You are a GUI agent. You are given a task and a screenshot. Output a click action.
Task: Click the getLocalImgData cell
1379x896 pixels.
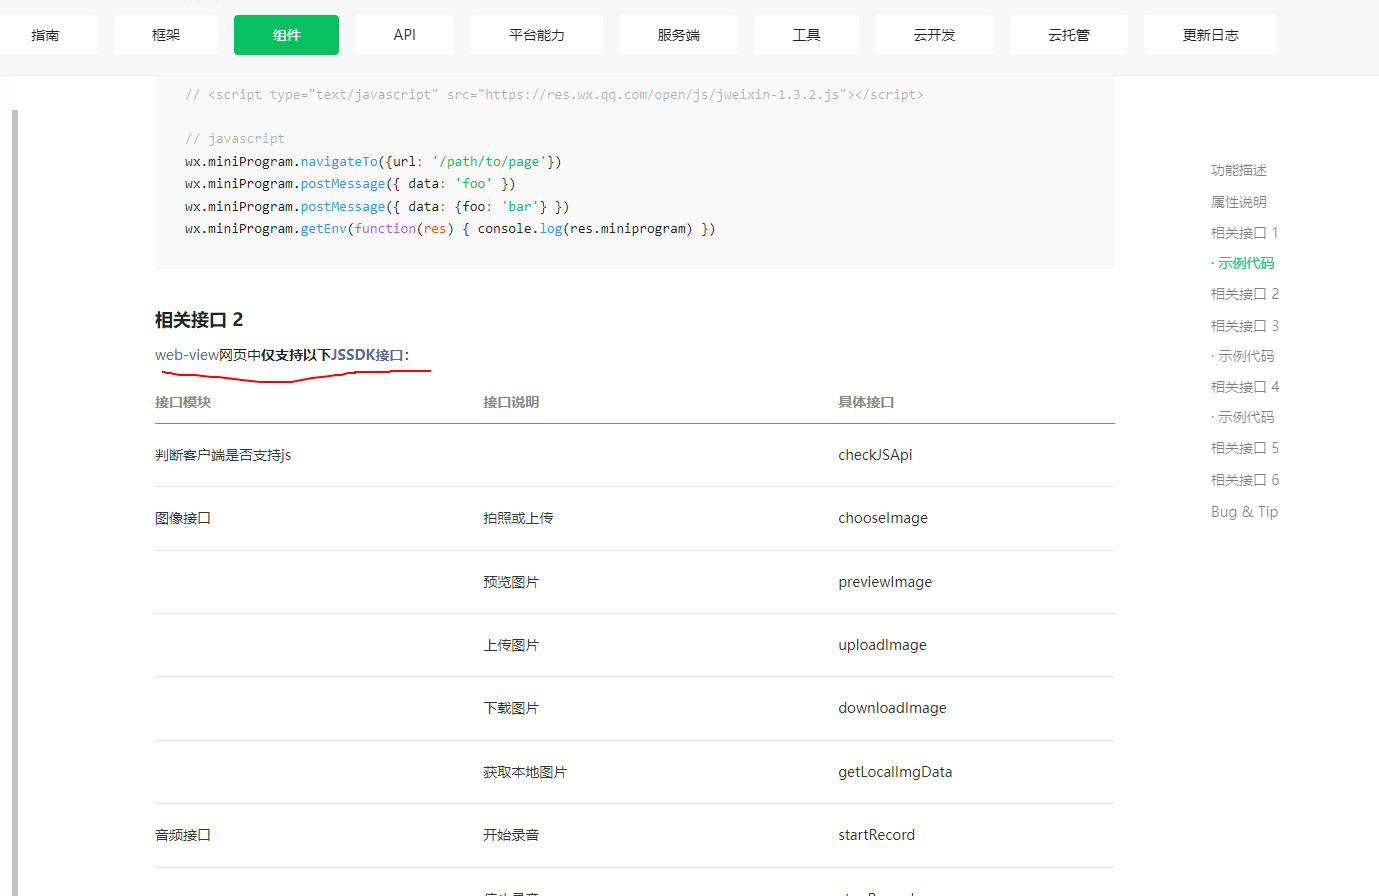click(895, 772)
